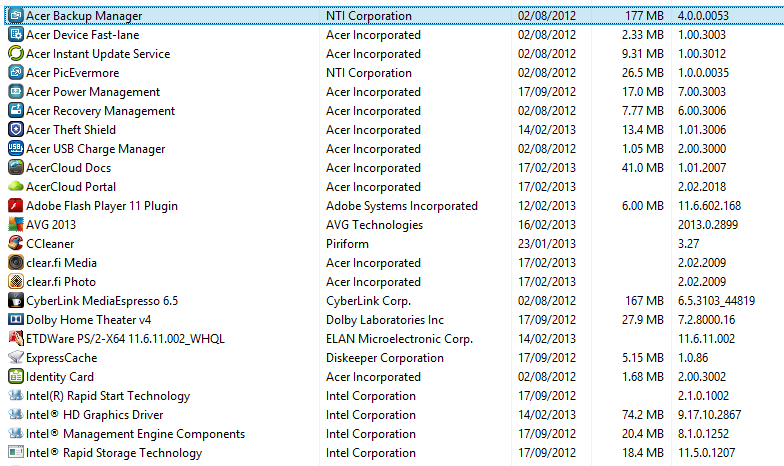Click the 'Acer Device Fast-lane' entry name
The width and height of the screenshot is (784, 466).
[x=82, y=35]
